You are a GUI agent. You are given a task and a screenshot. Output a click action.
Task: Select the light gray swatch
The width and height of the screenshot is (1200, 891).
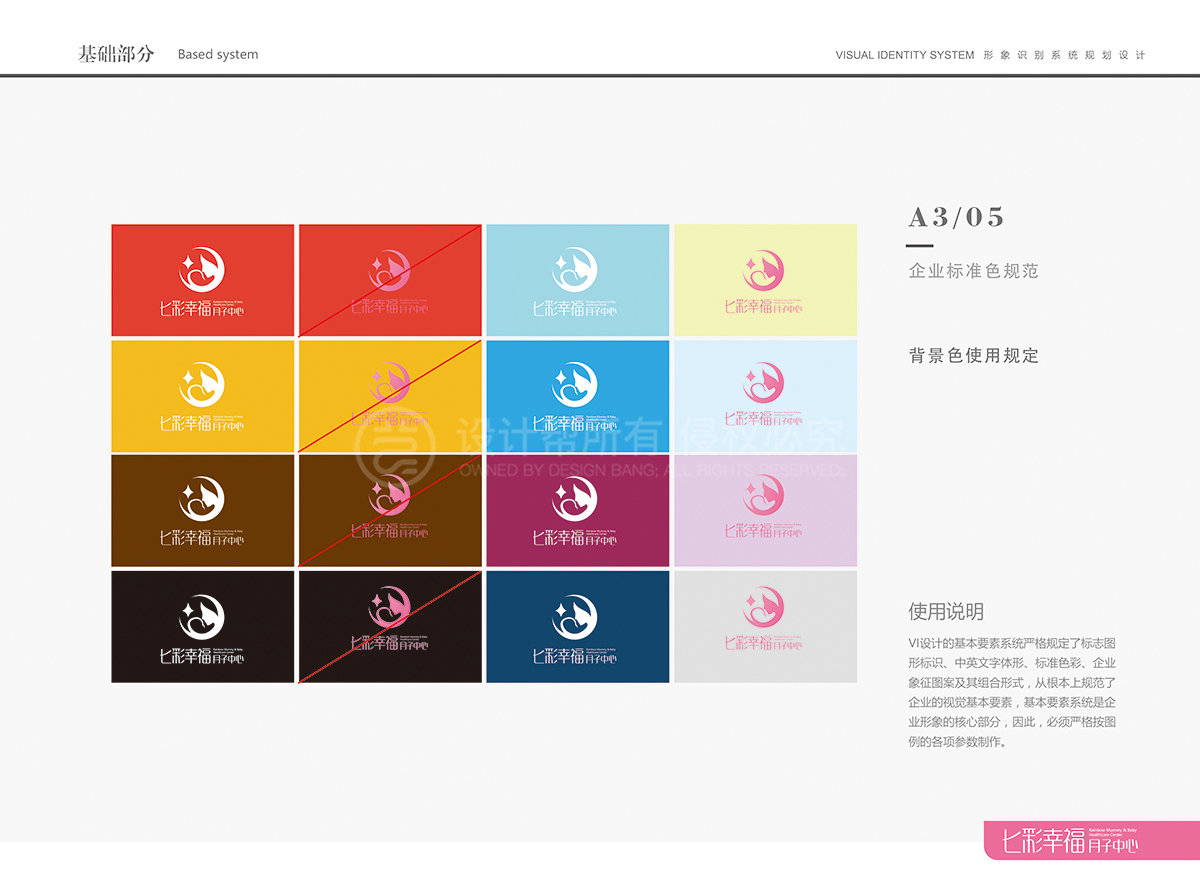[x=766, y=627]
